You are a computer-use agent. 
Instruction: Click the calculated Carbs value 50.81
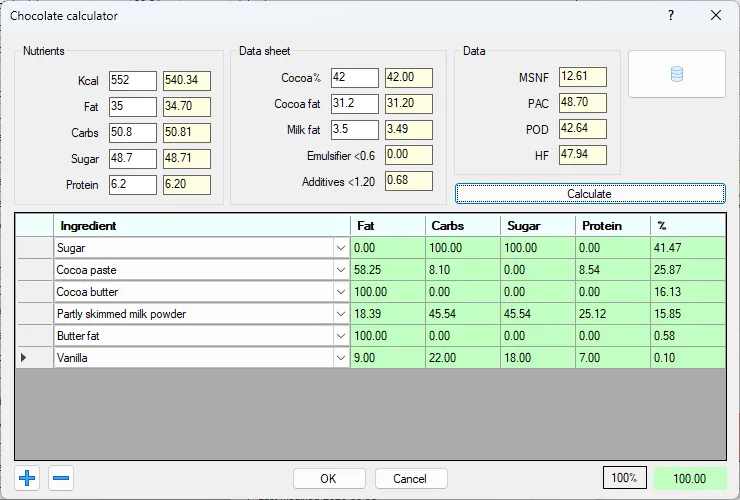[x=187, y=133]
